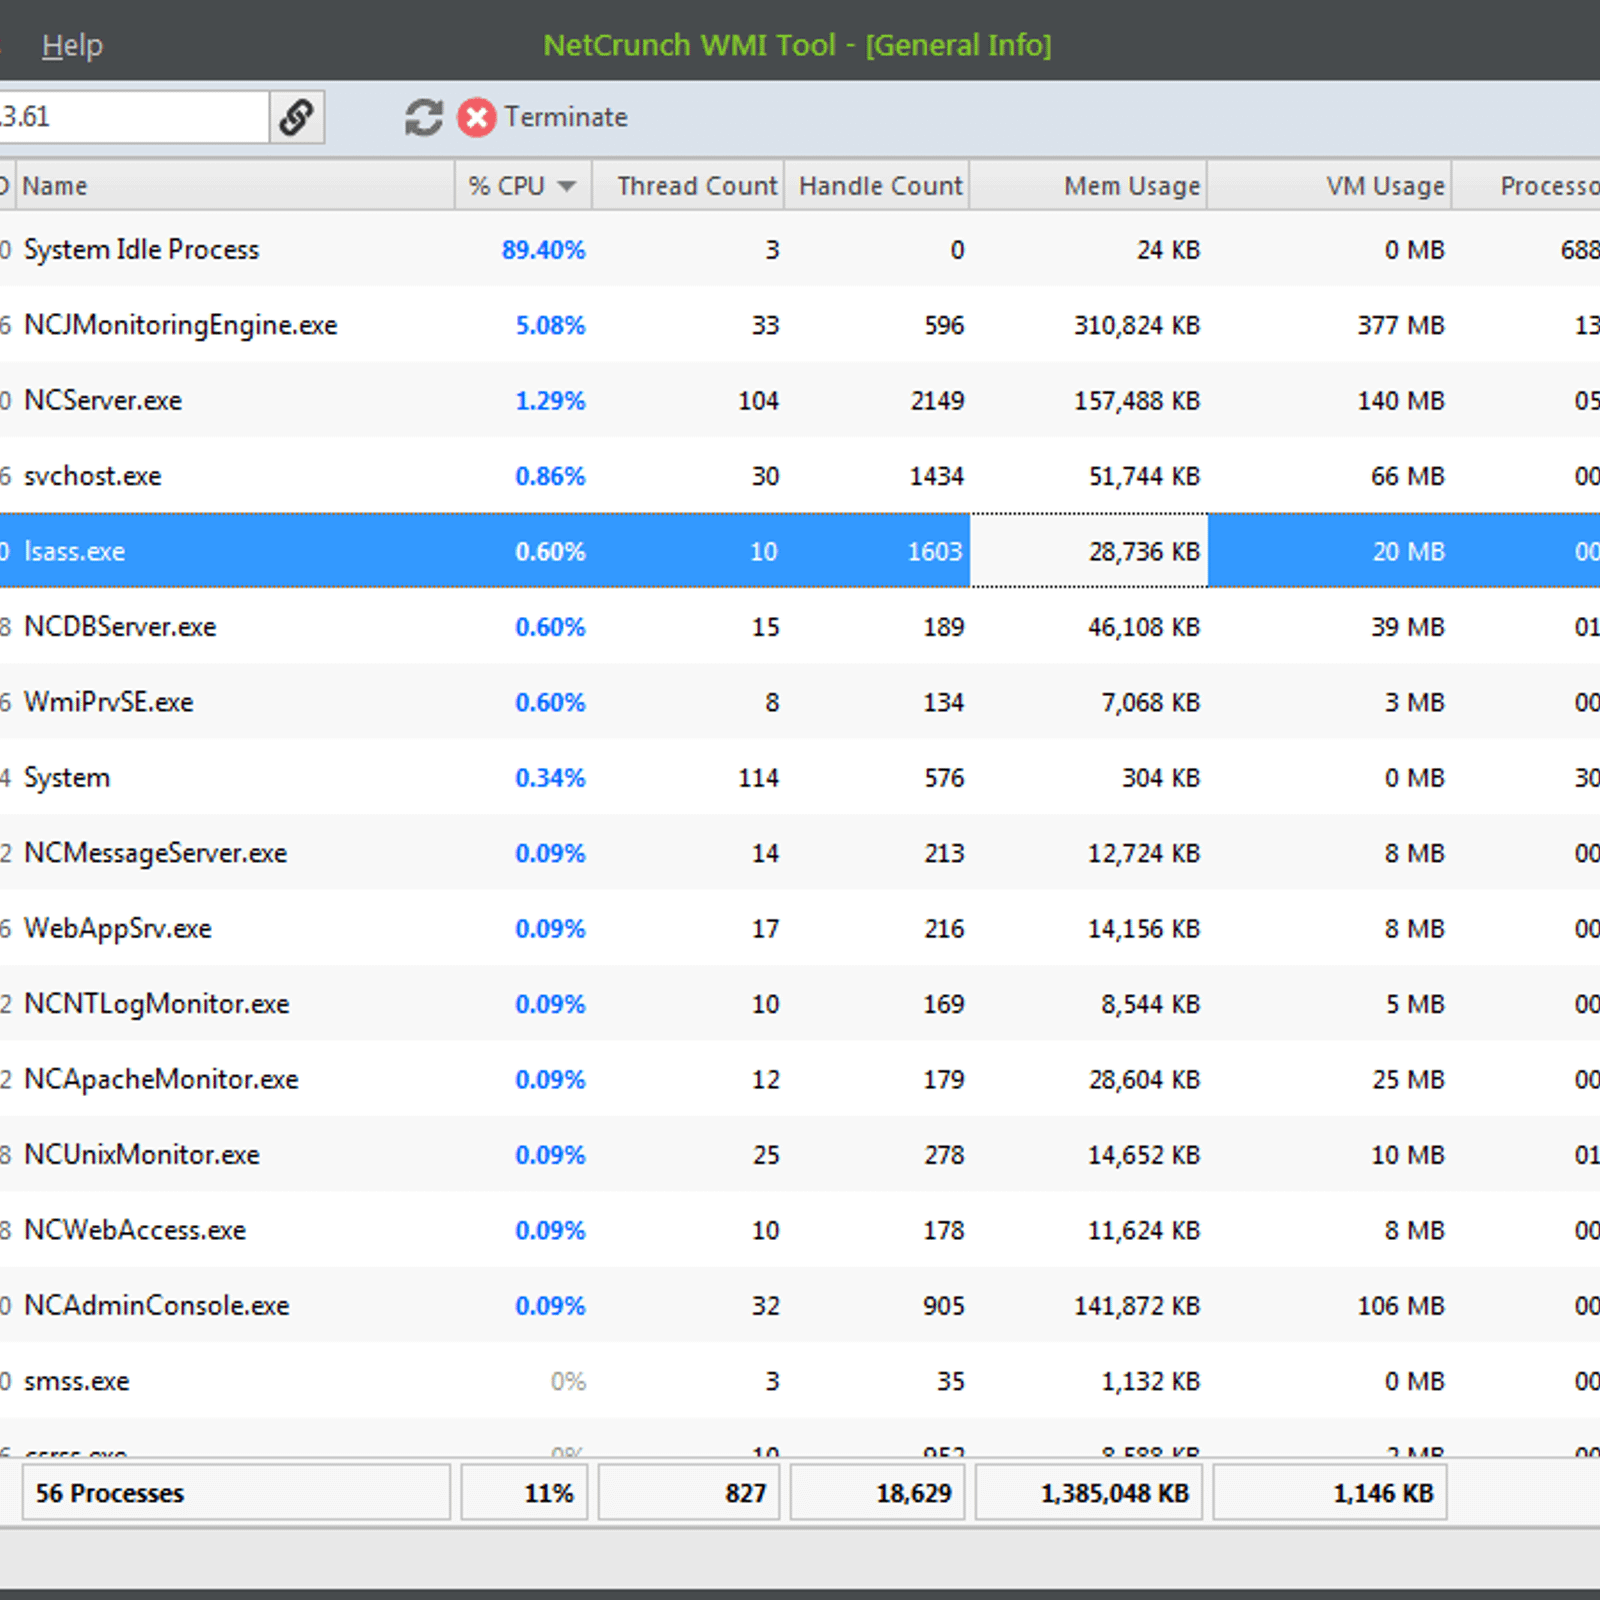Click the 140 MB VM usage cell
1600x1600 pixels.
1401,401
